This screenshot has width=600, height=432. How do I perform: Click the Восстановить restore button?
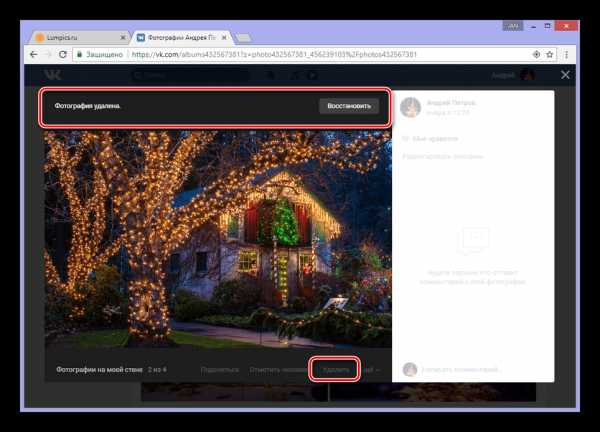[349, 106]
